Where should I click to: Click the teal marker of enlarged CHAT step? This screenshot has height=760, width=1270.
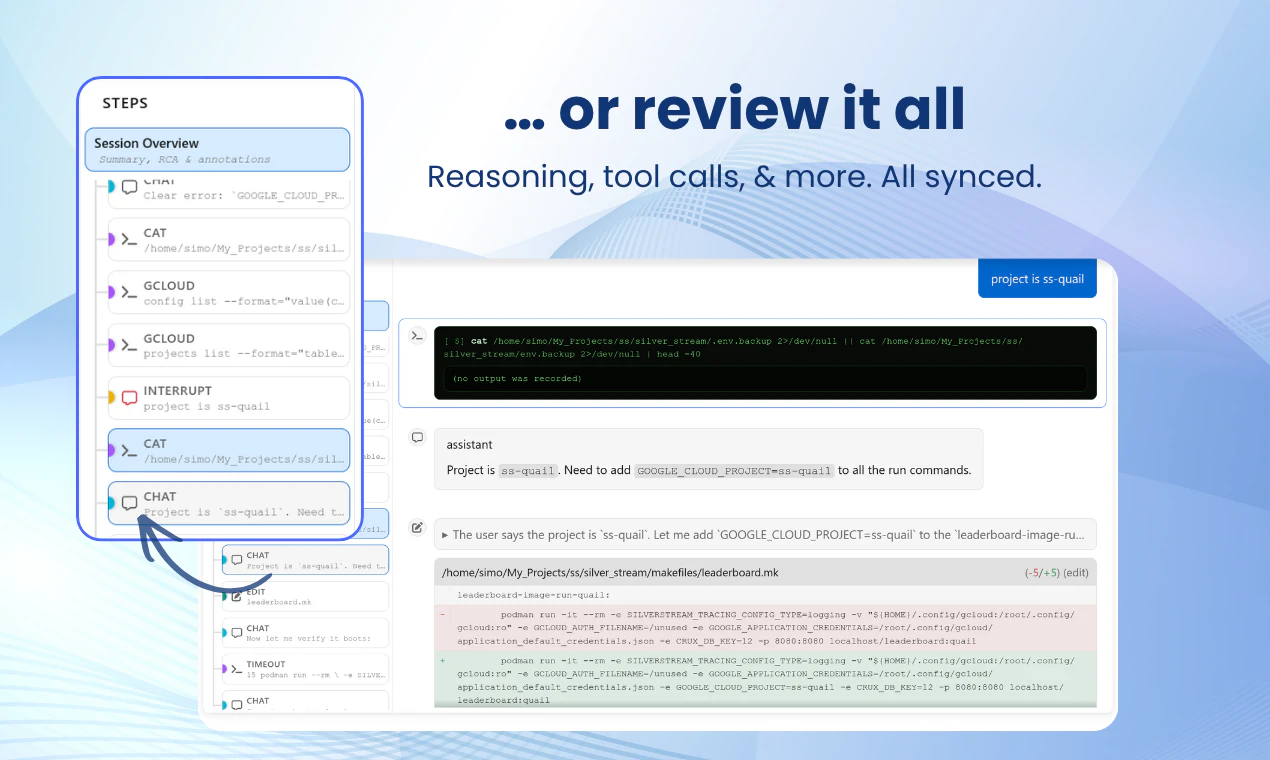point(111,504)
